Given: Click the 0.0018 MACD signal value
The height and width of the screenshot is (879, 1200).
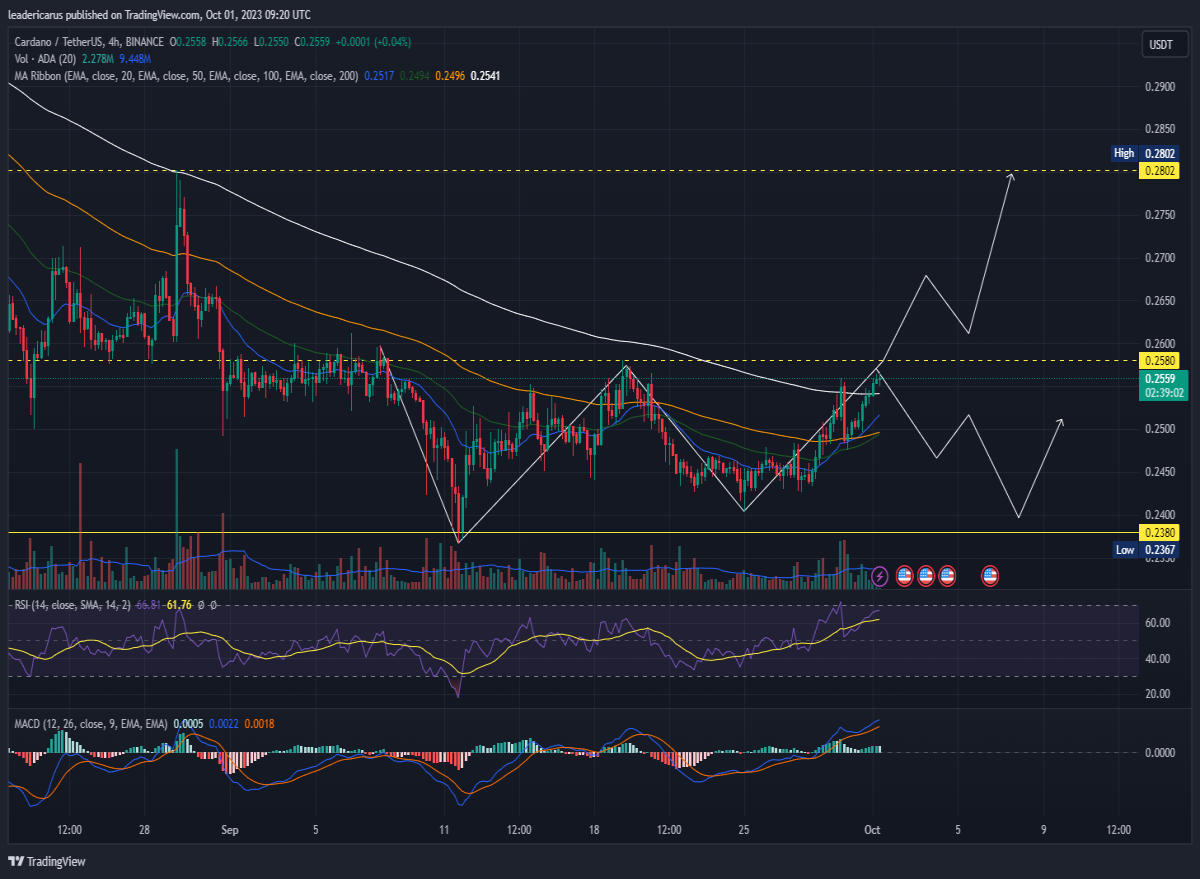Looking at the screenshot, I should (x=259, y=722).
